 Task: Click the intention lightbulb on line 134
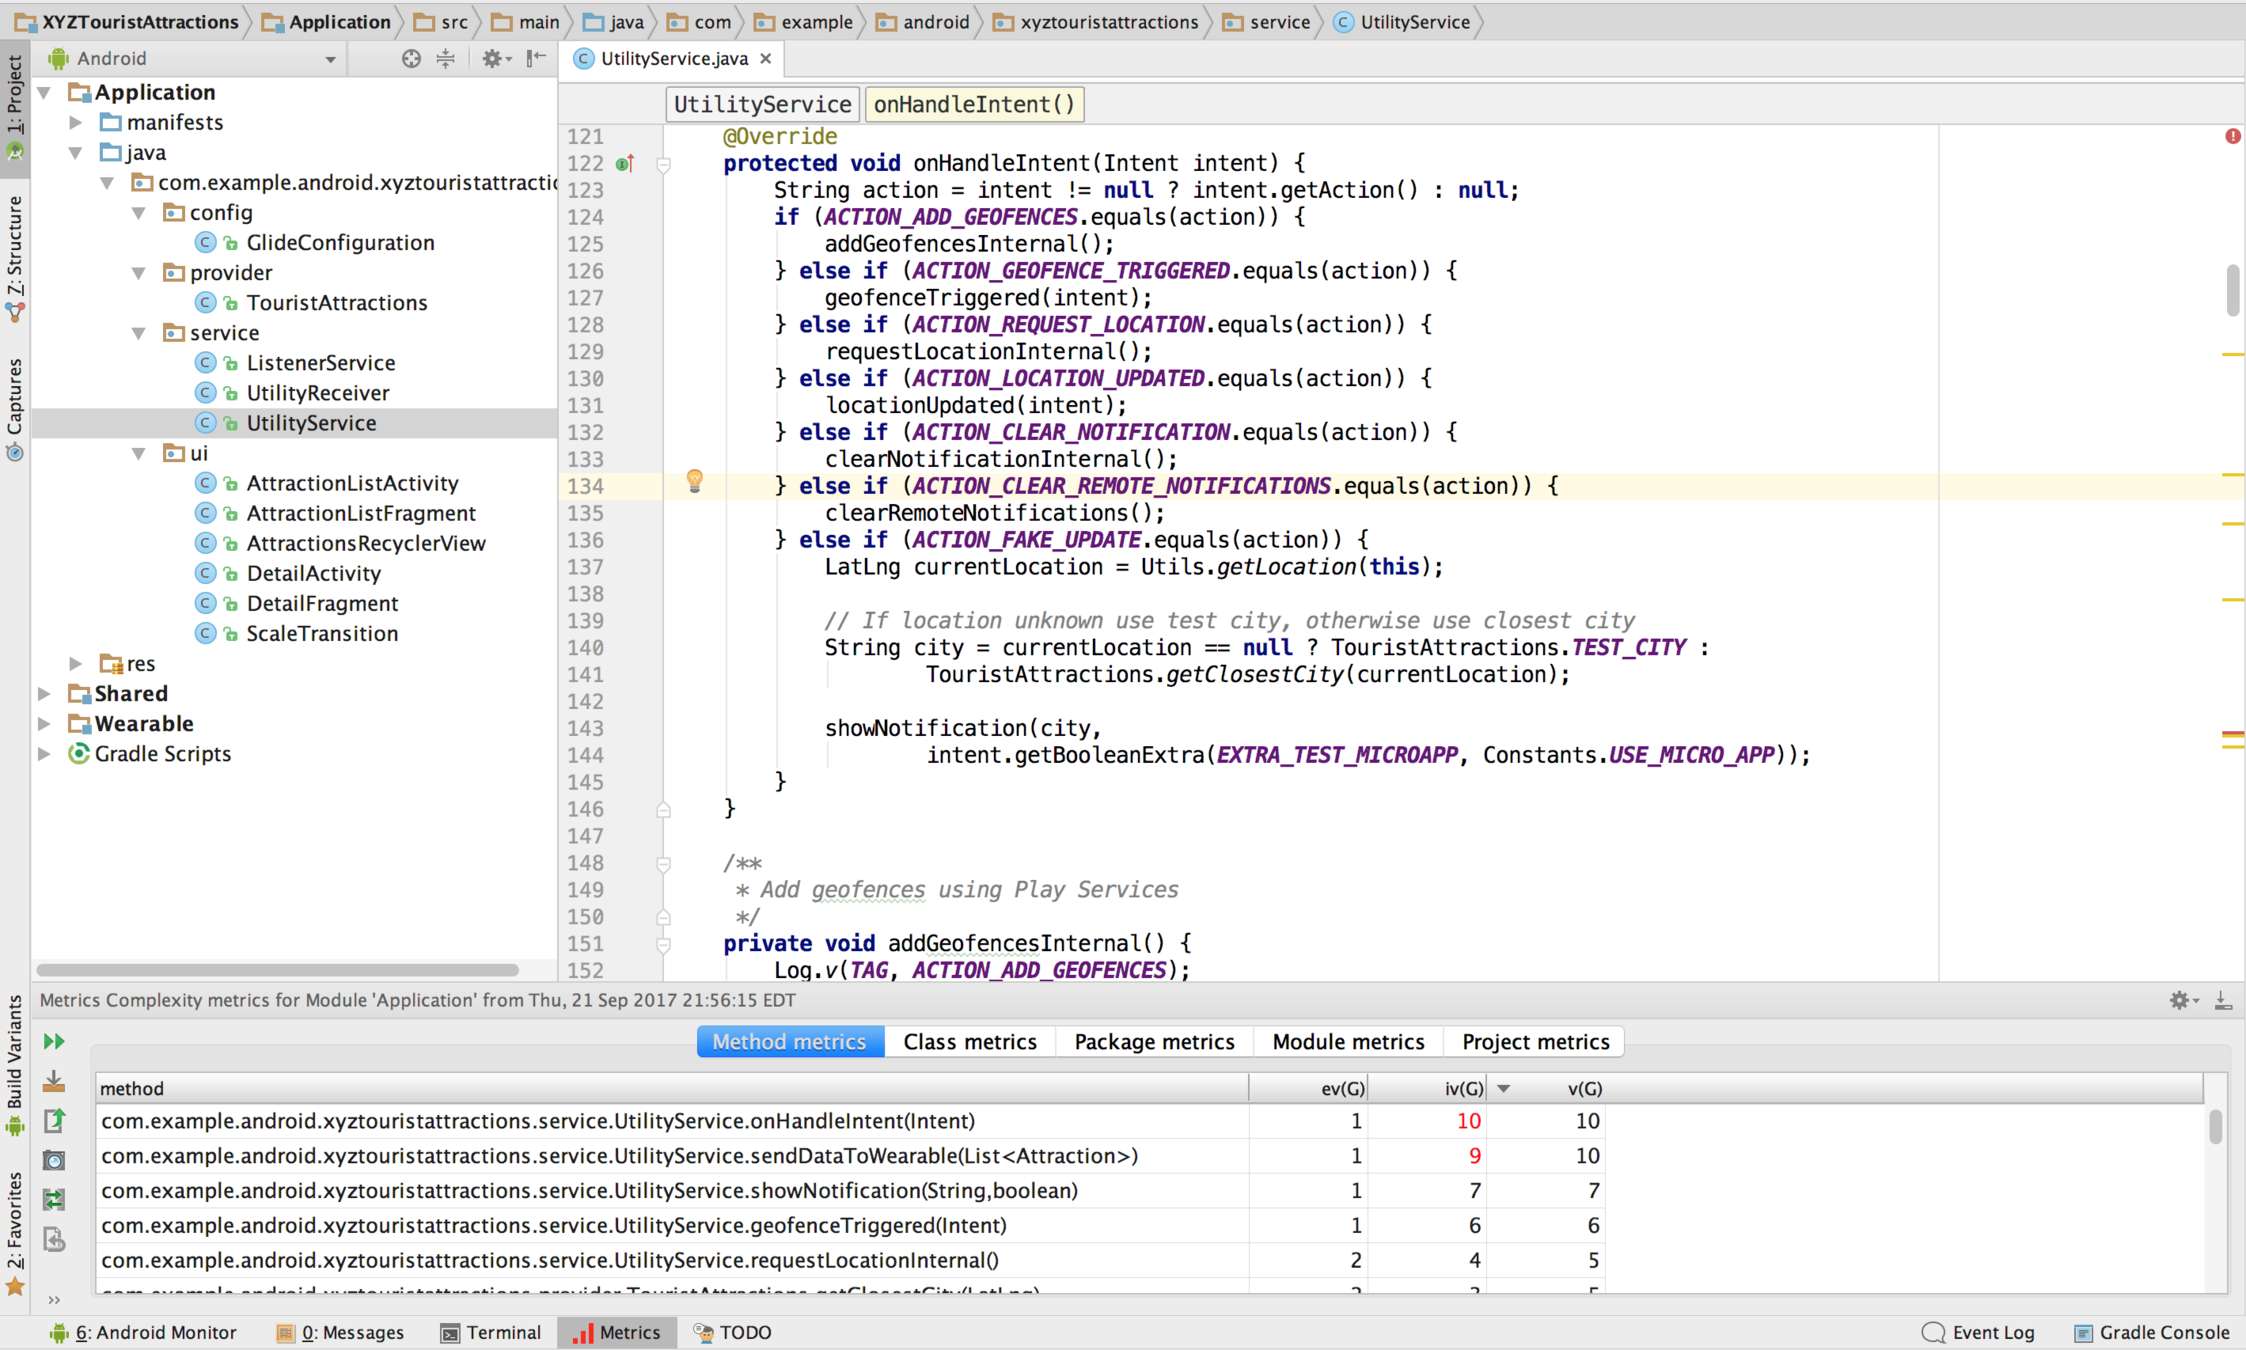694,481
